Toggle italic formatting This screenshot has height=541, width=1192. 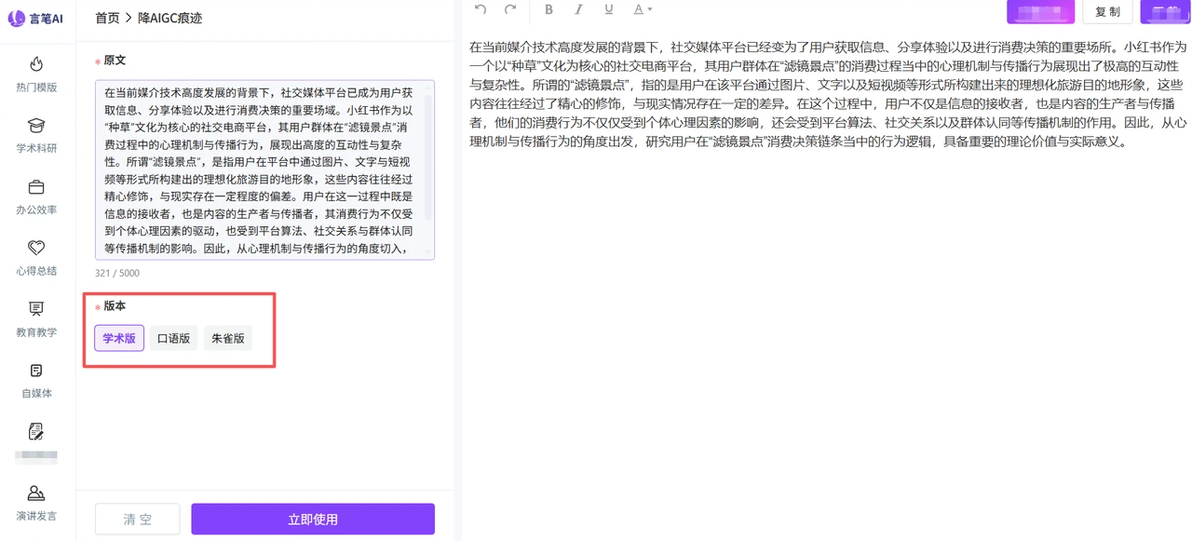579,9
